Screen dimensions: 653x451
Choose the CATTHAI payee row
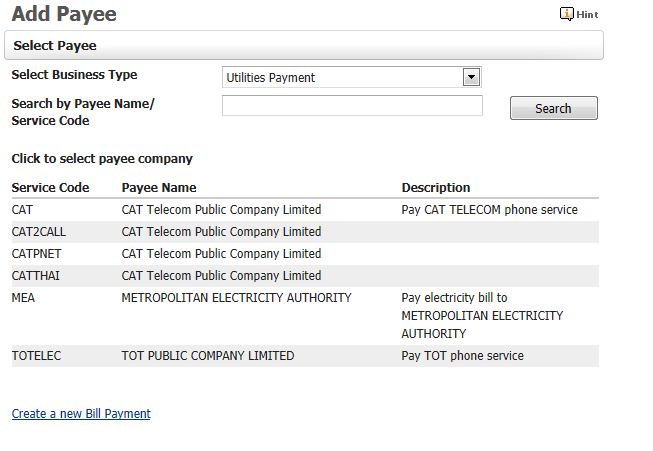coord(305,276)
